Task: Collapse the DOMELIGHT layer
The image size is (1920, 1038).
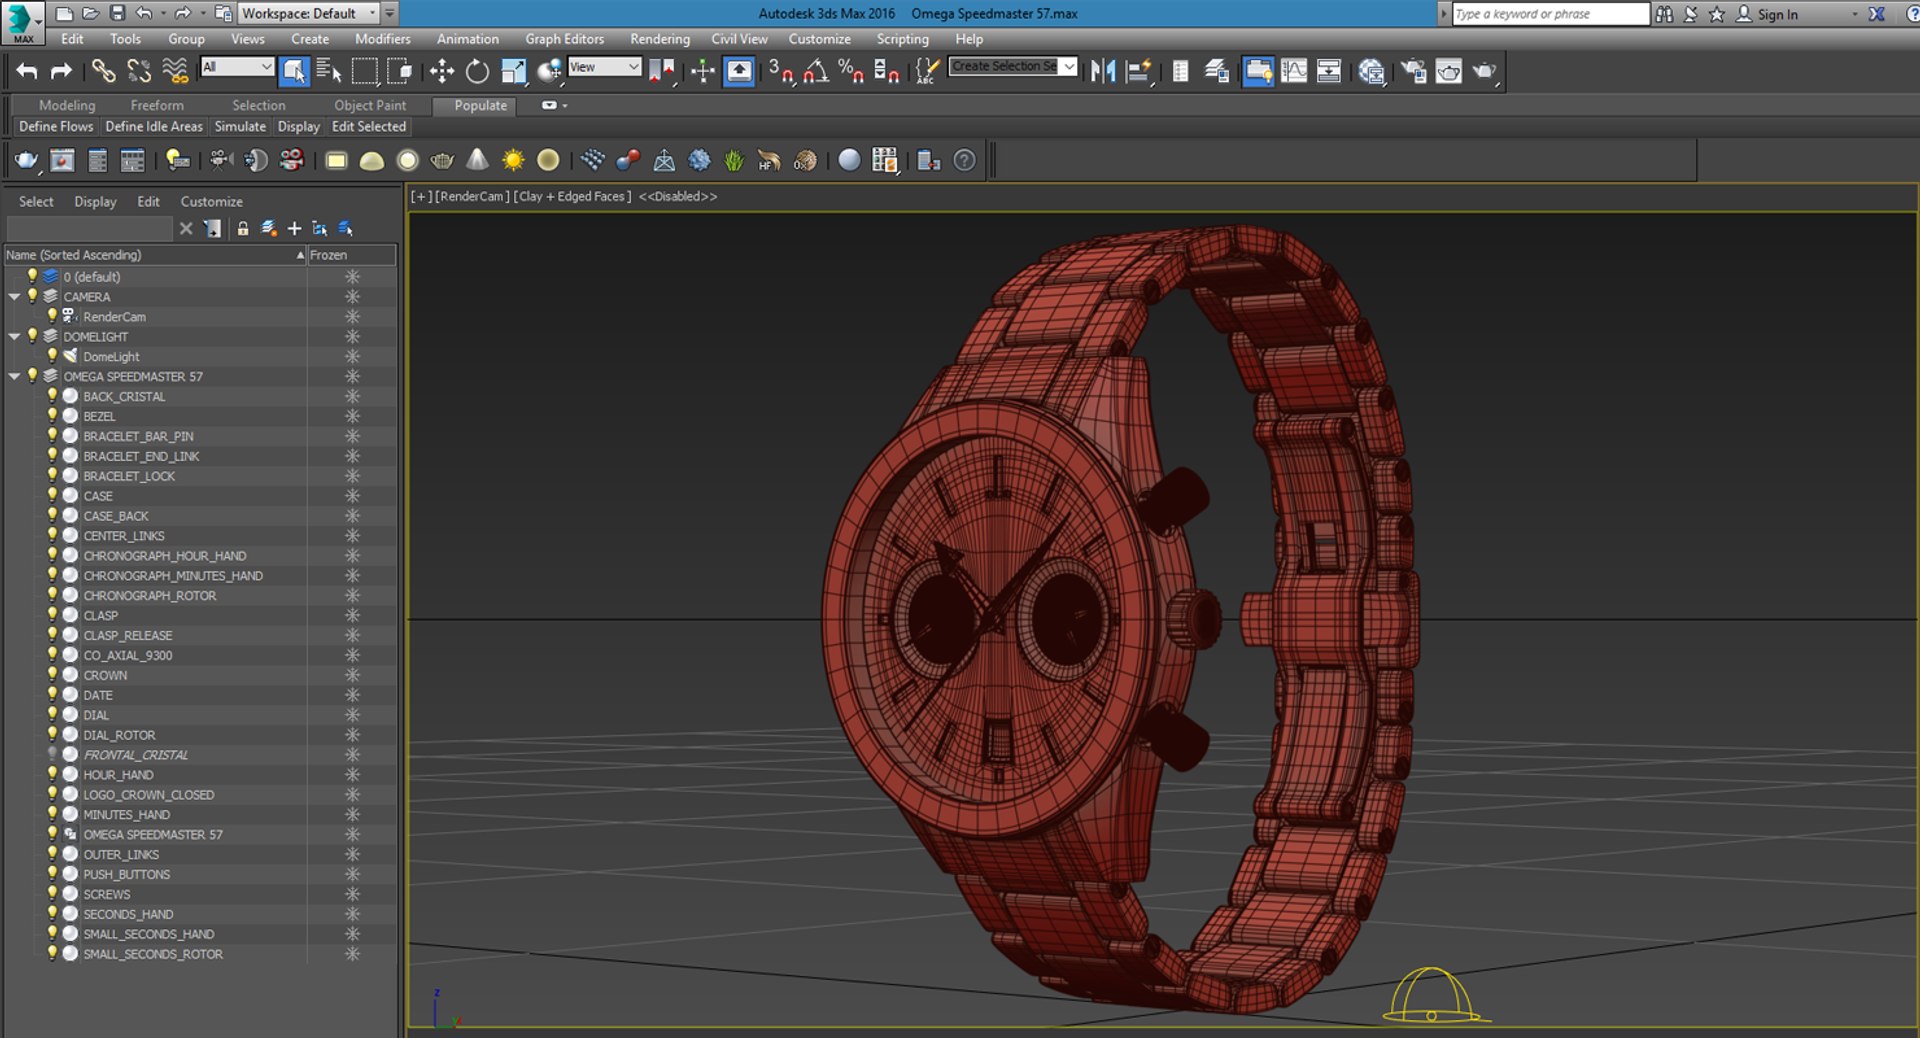Action: (14, 337)
